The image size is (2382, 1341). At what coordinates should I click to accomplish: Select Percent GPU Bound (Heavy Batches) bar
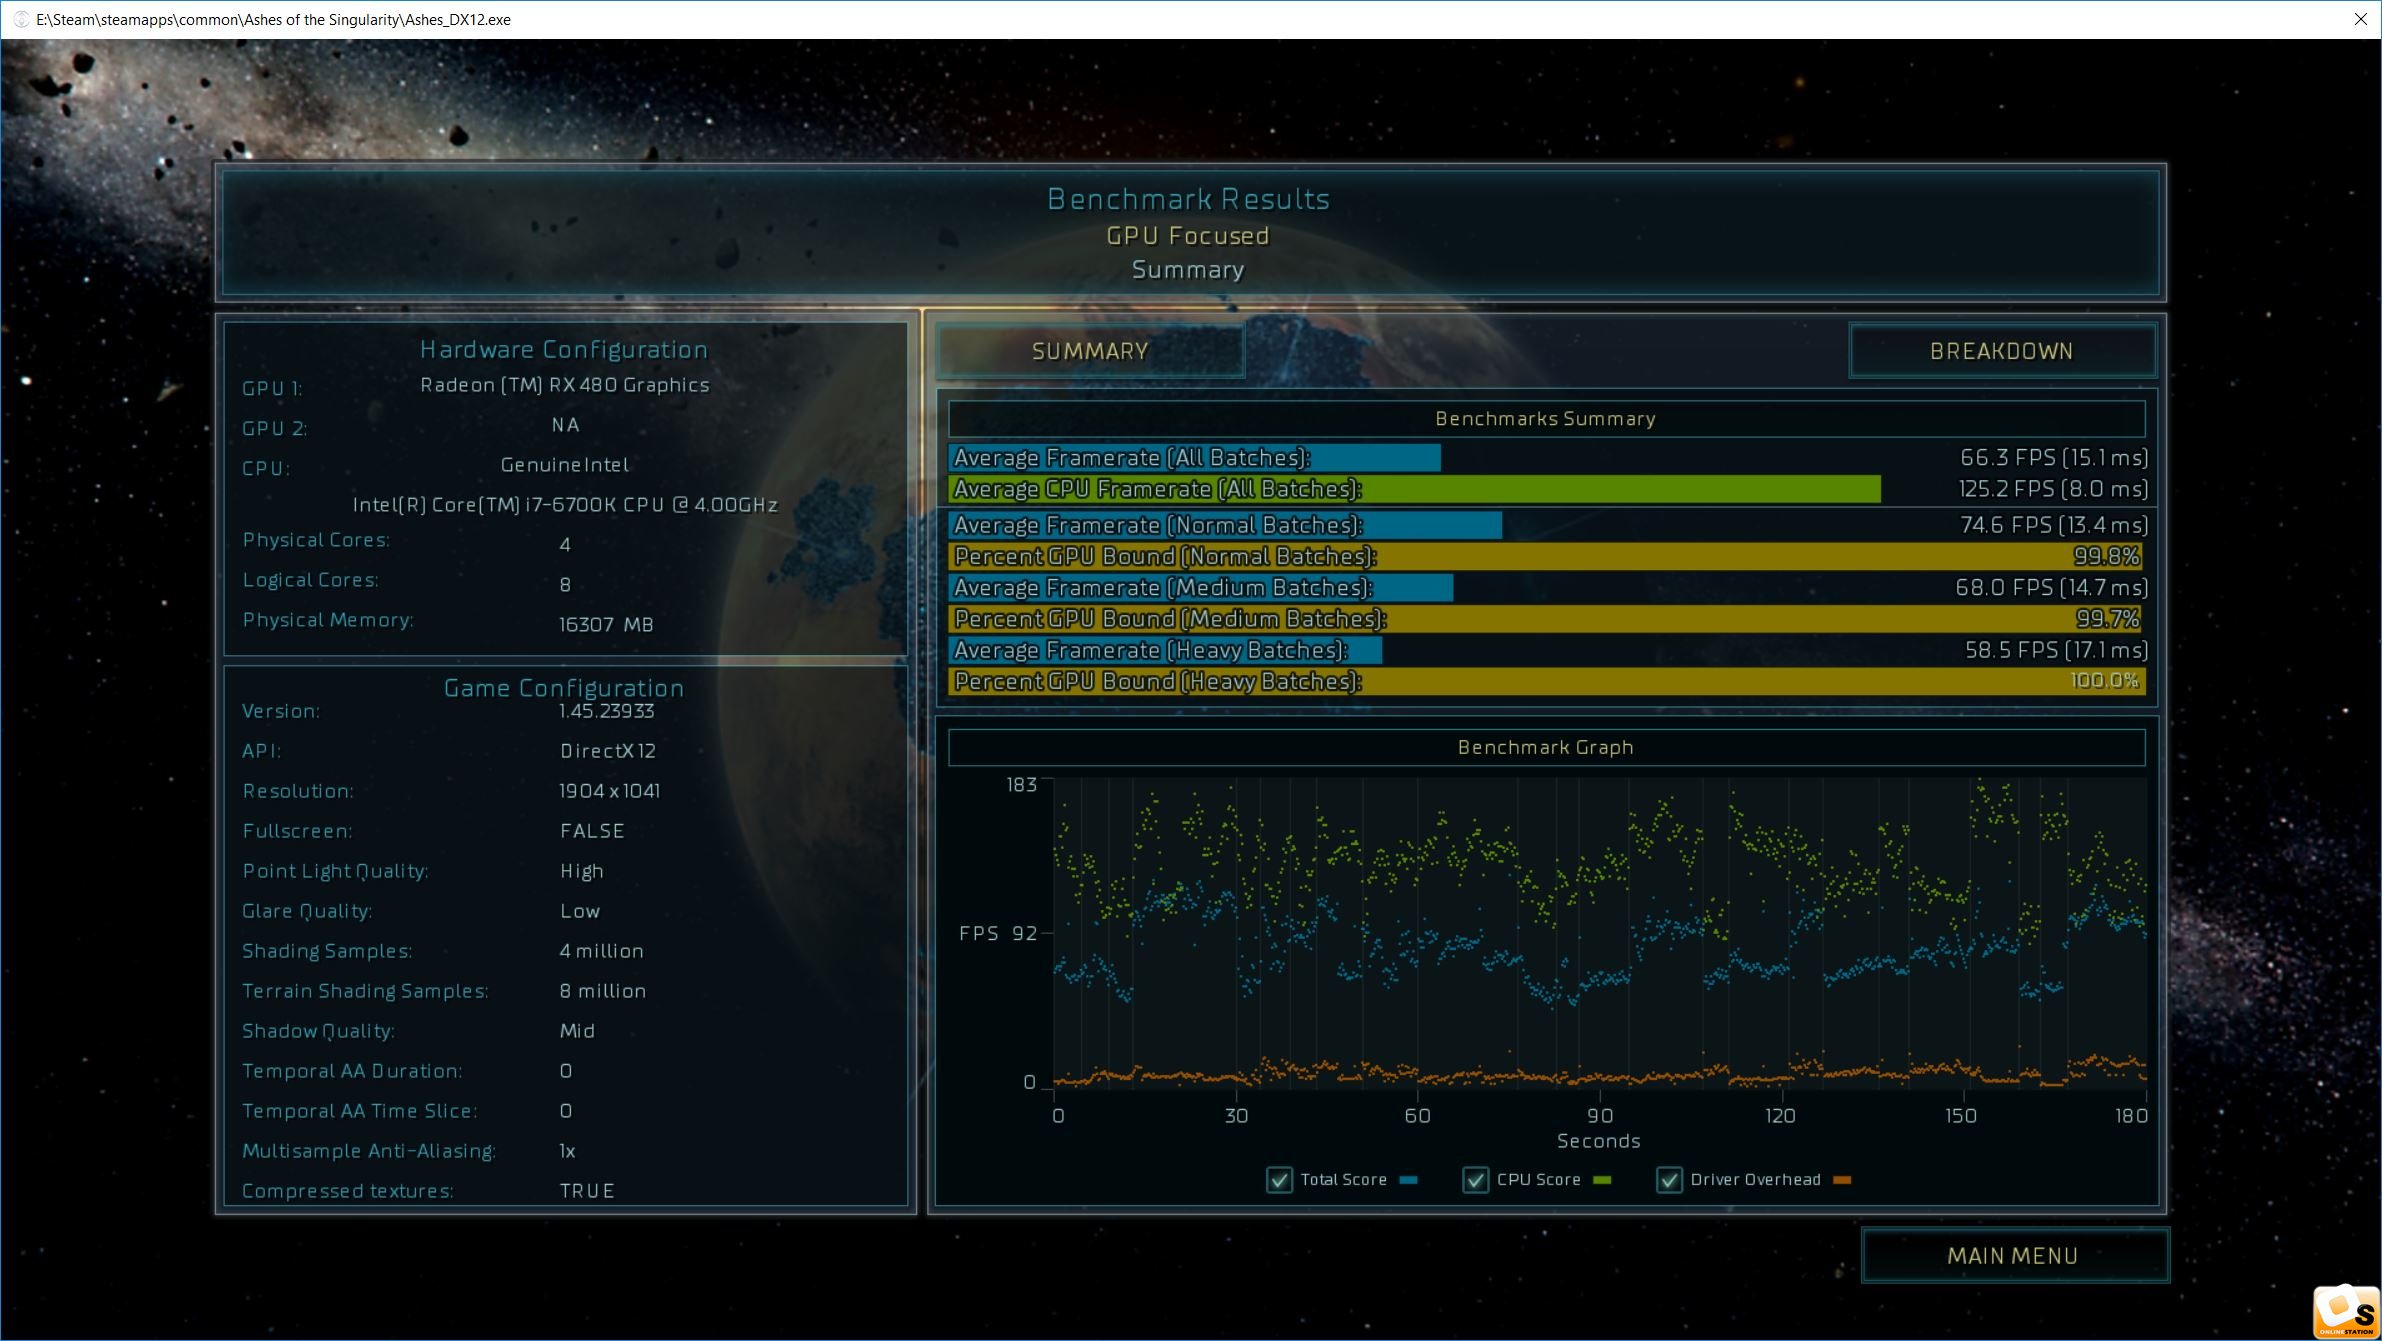1547,681
